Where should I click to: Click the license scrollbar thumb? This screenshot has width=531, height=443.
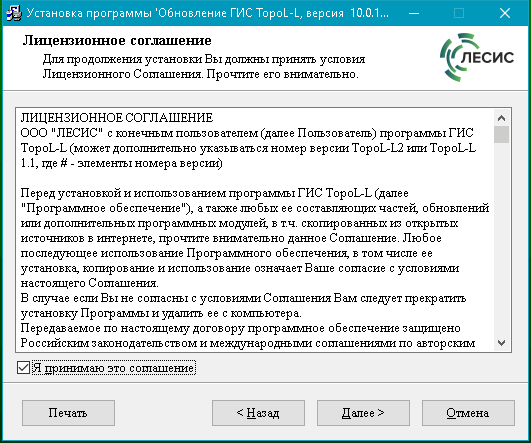click(501, 134)
